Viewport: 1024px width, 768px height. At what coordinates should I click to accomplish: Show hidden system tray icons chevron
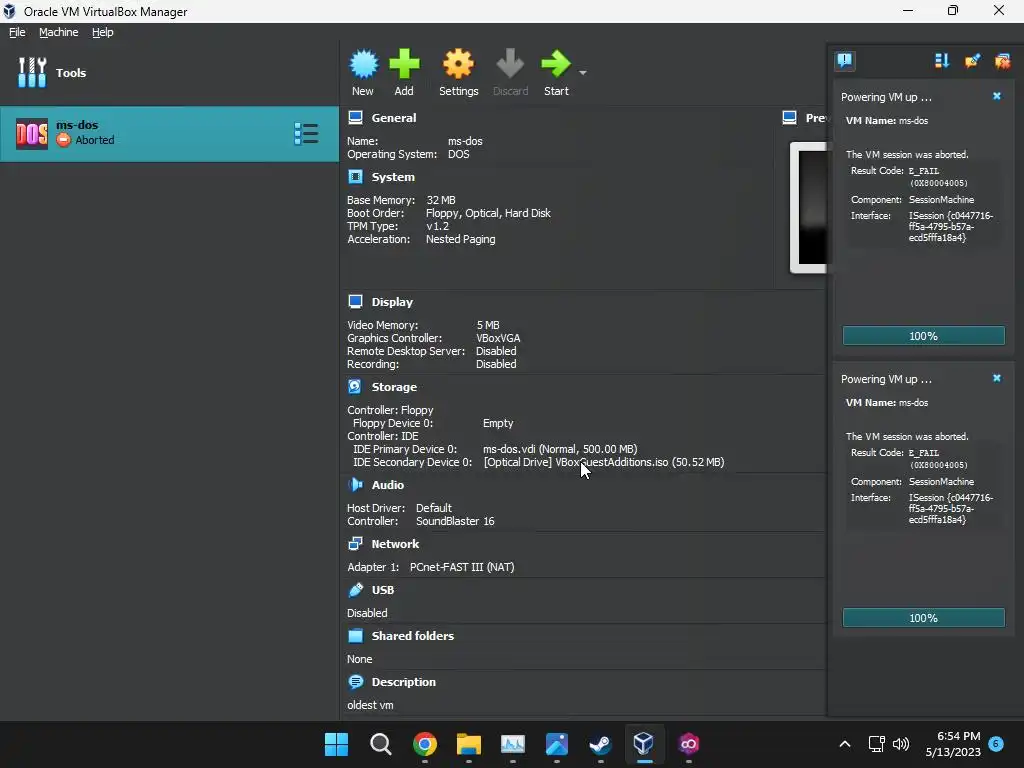click(844, 744)
